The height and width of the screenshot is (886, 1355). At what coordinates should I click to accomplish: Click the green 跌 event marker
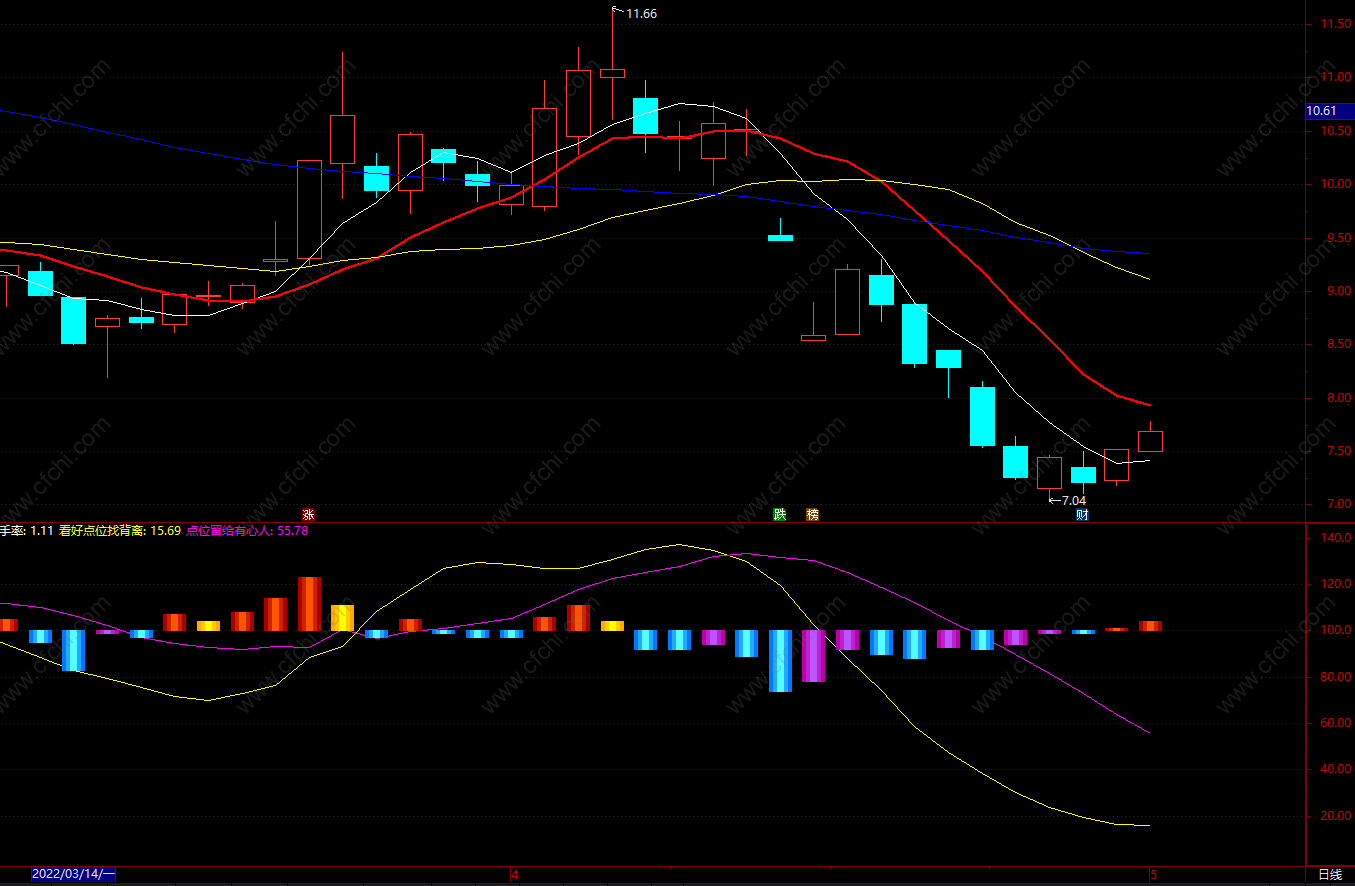[x=780, y=515]
